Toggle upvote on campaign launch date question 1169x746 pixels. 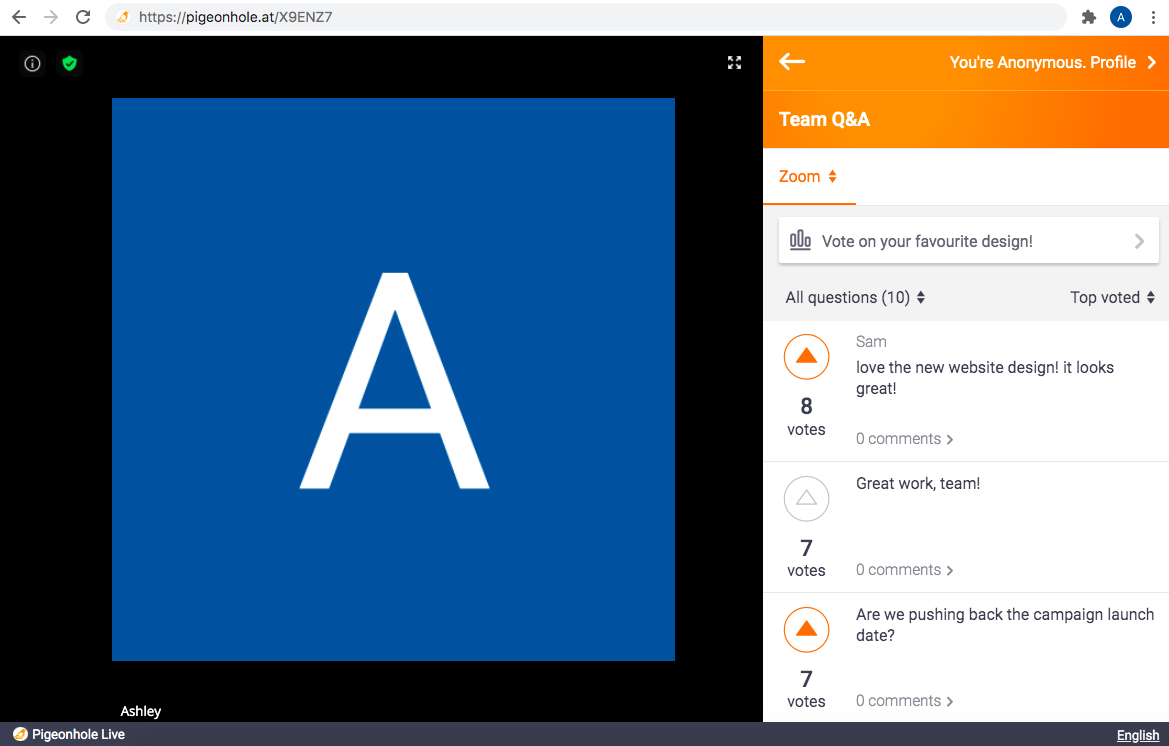click(x=806, y=630)
